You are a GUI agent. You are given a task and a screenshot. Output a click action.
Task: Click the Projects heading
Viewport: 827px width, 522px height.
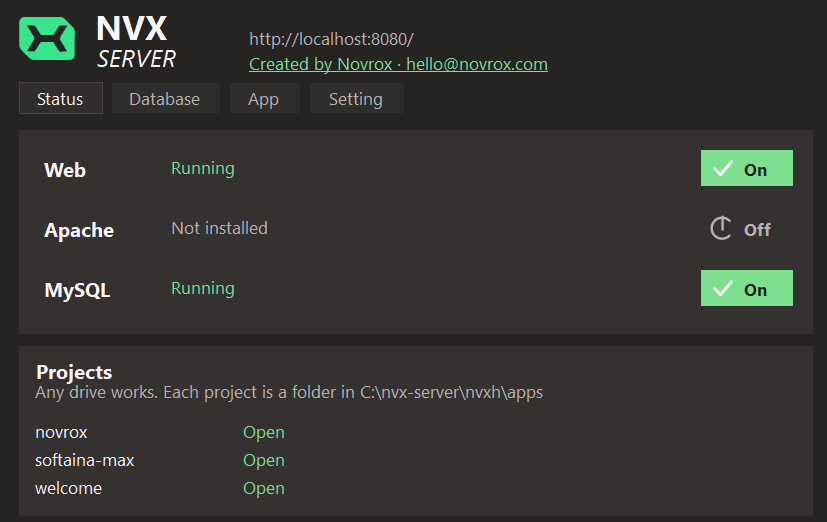(74, 372)
